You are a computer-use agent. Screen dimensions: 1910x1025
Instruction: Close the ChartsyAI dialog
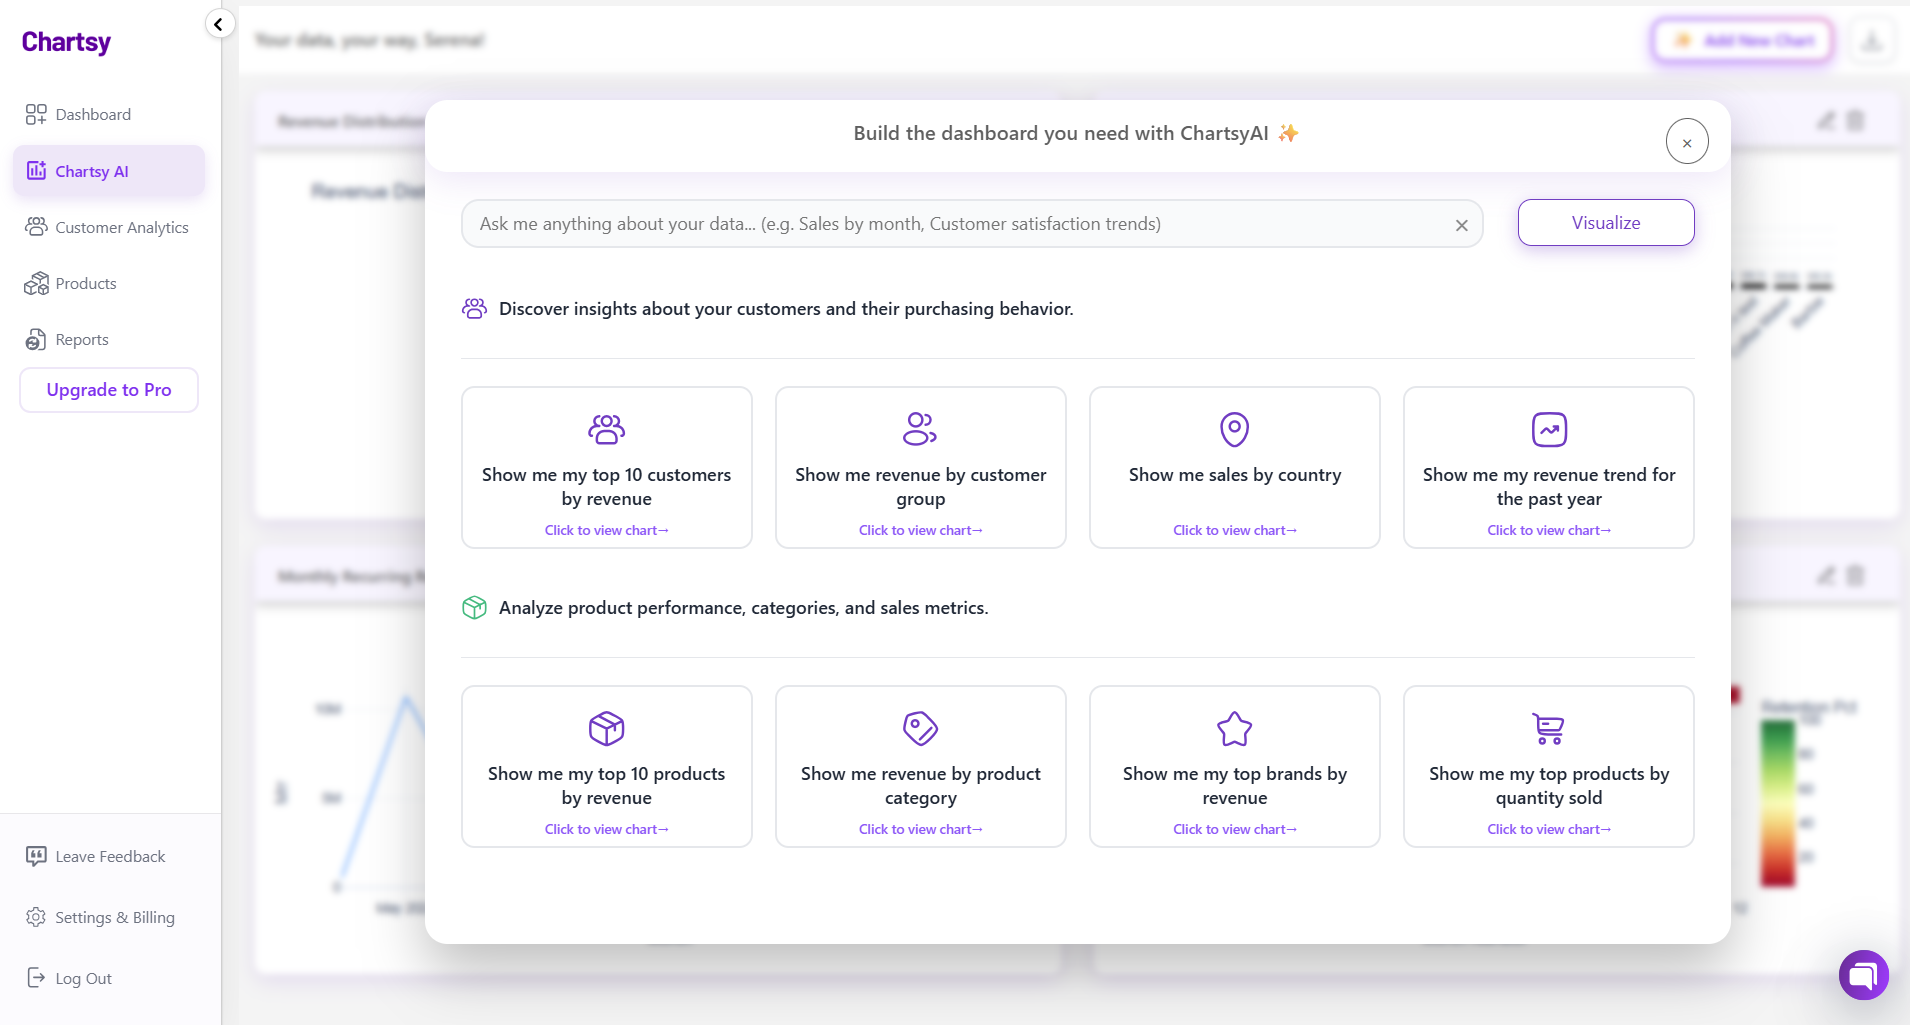tap(1686, 142)
